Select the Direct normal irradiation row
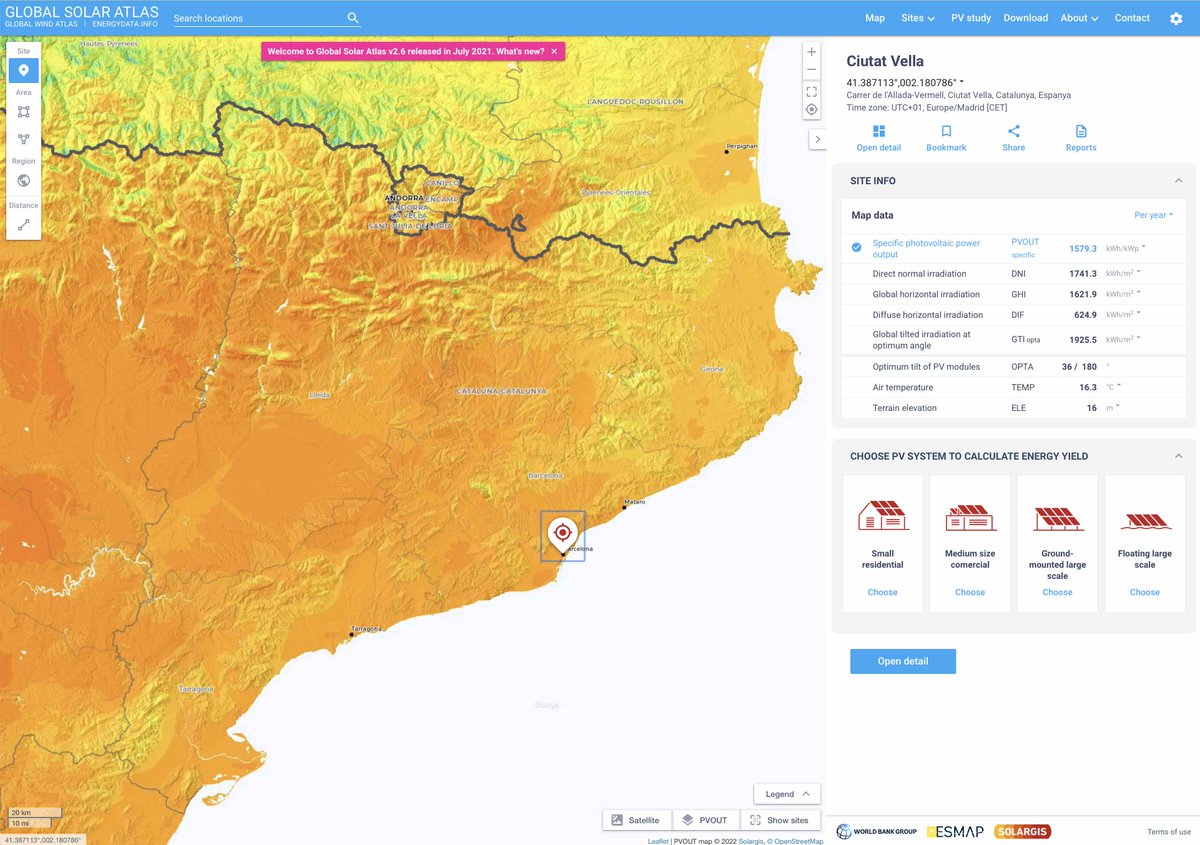 (1014, 273)
